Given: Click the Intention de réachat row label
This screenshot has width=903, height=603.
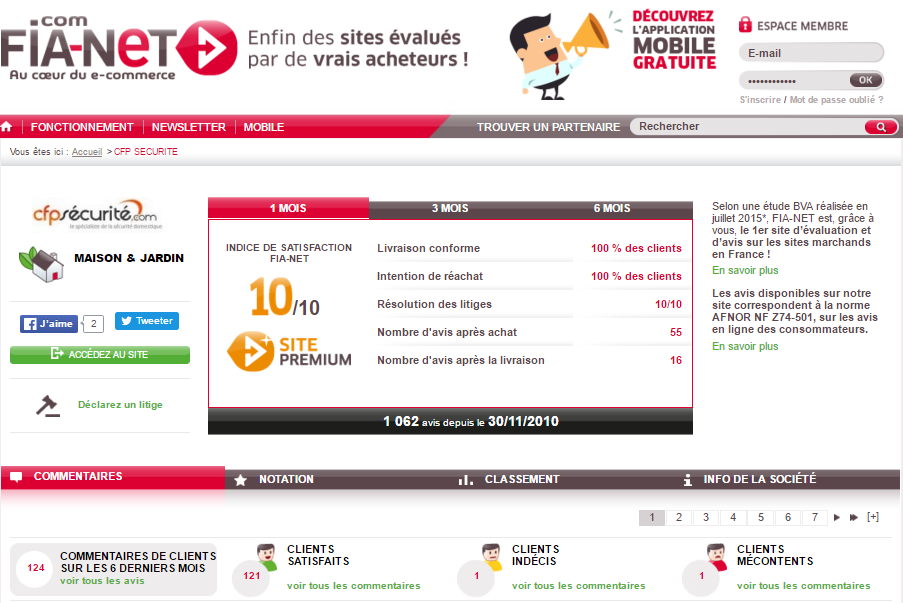Looking at the screenshot, I should pos(430,276).
